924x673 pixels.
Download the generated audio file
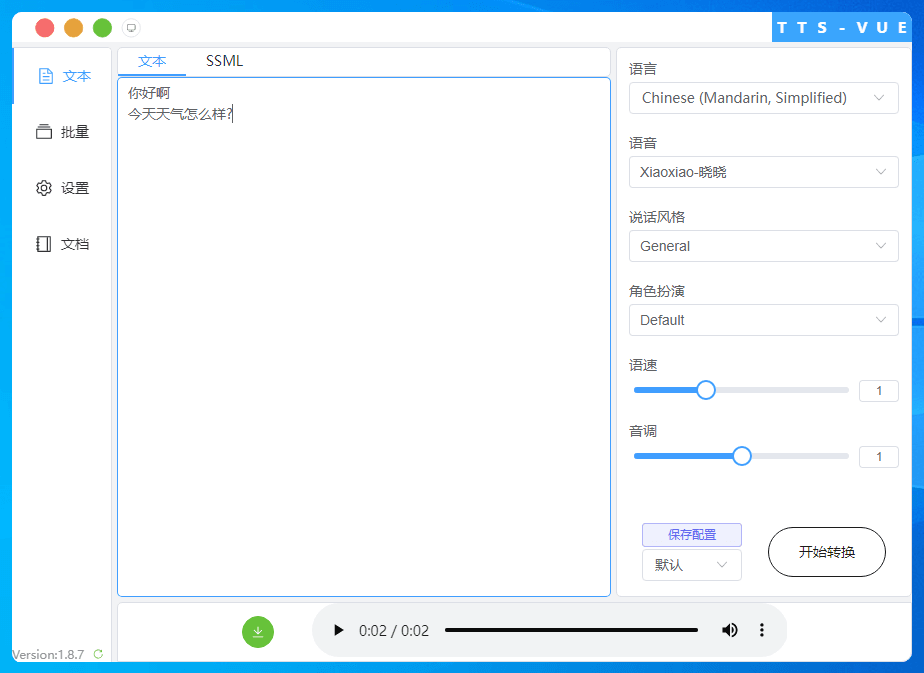tap(258, 632)
